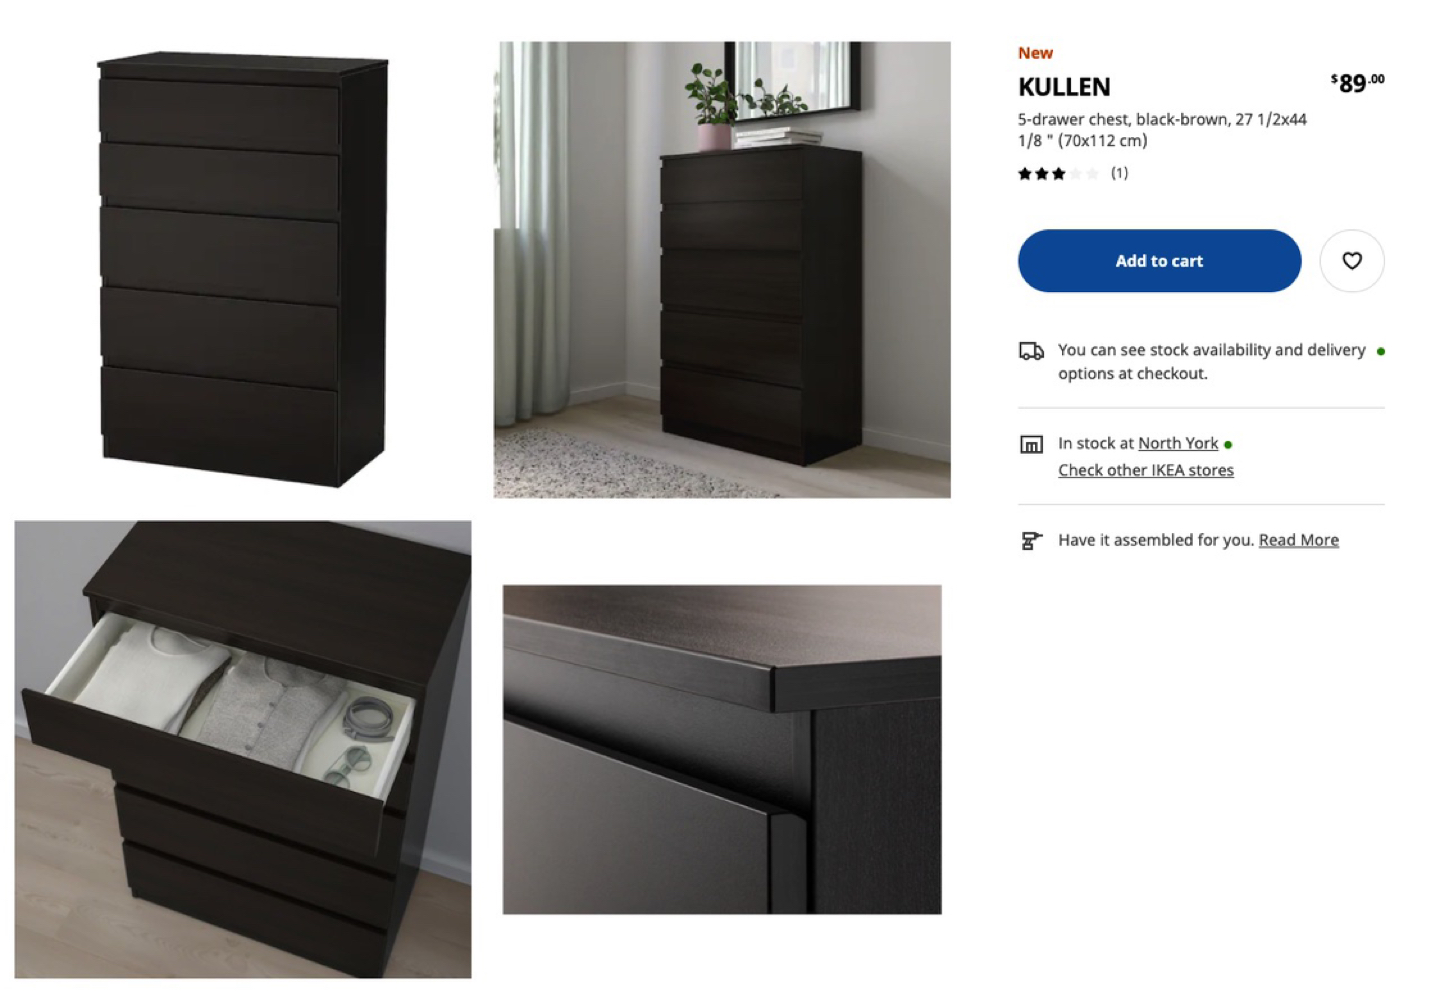The width and height of the screenshot is (1440, 992).
Task: Click the green dot after North York
Action: (x=1228, y=444)
